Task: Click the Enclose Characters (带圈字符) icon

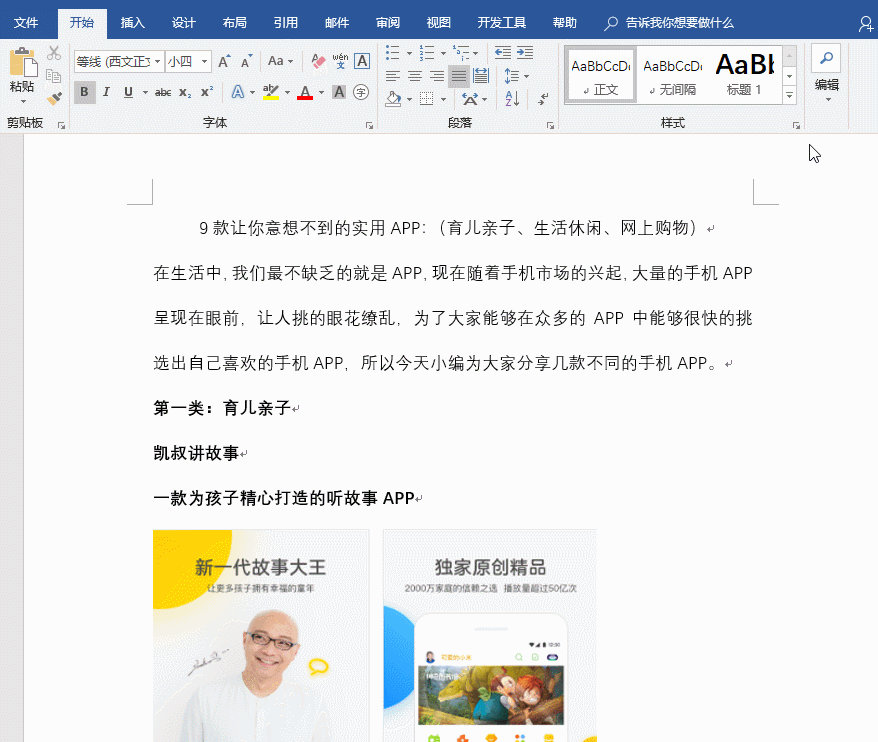Action: click(359, 93)
